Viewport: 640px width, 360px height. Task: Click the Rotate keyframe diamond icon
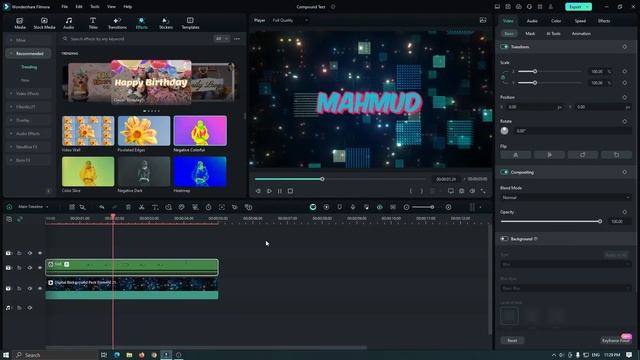pos(624,121)
